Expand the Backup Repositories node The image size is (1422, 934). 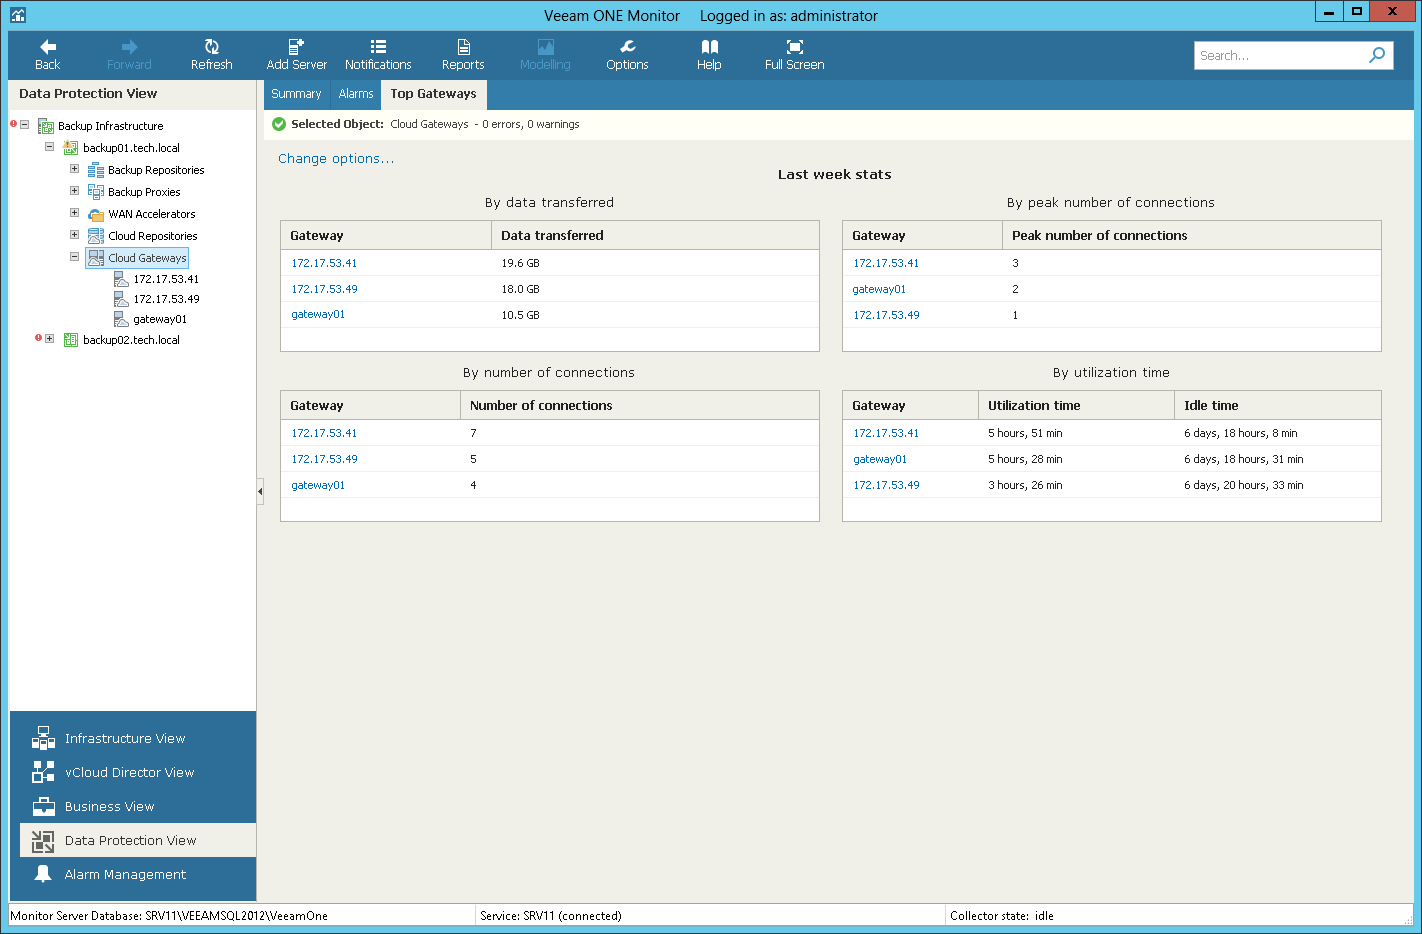pos(74,169)
